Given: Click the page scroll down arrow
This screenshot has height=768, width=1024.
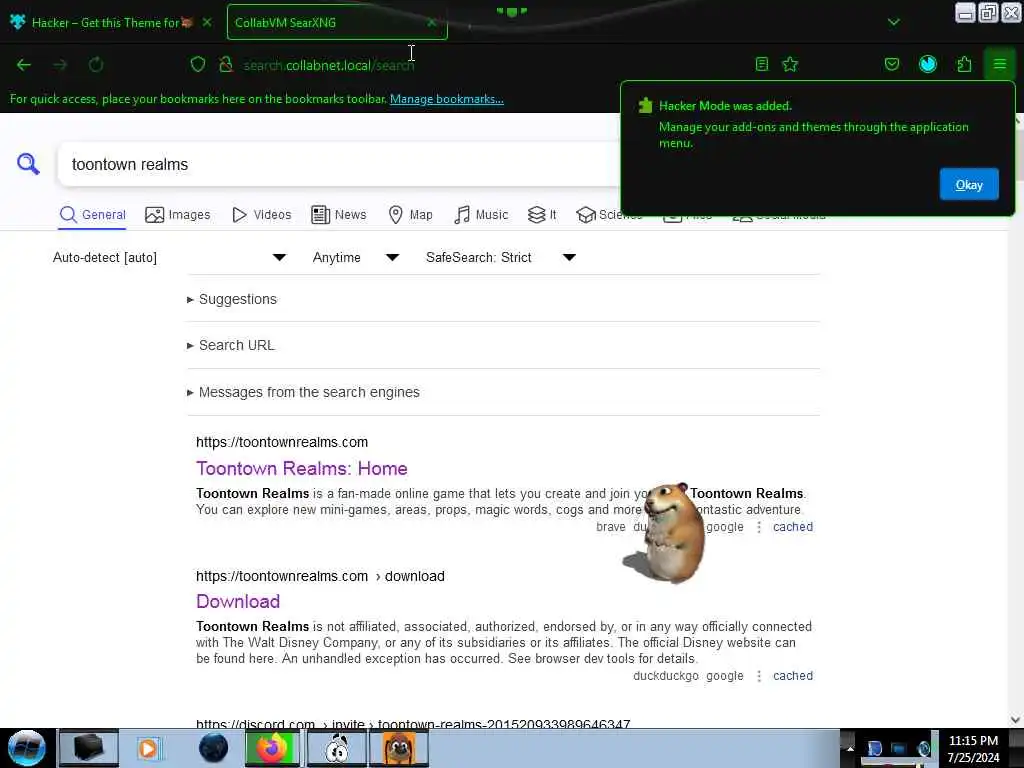Looking at the screenshot, I should tap(1016, 720).
